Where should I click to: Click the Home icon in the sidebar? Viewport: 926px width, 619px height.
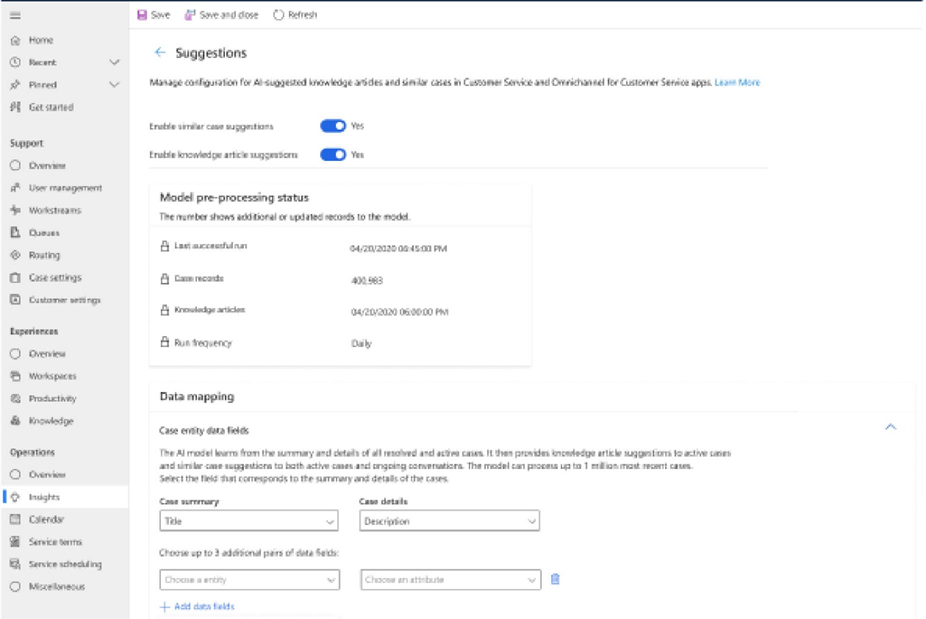coord(15,40)
